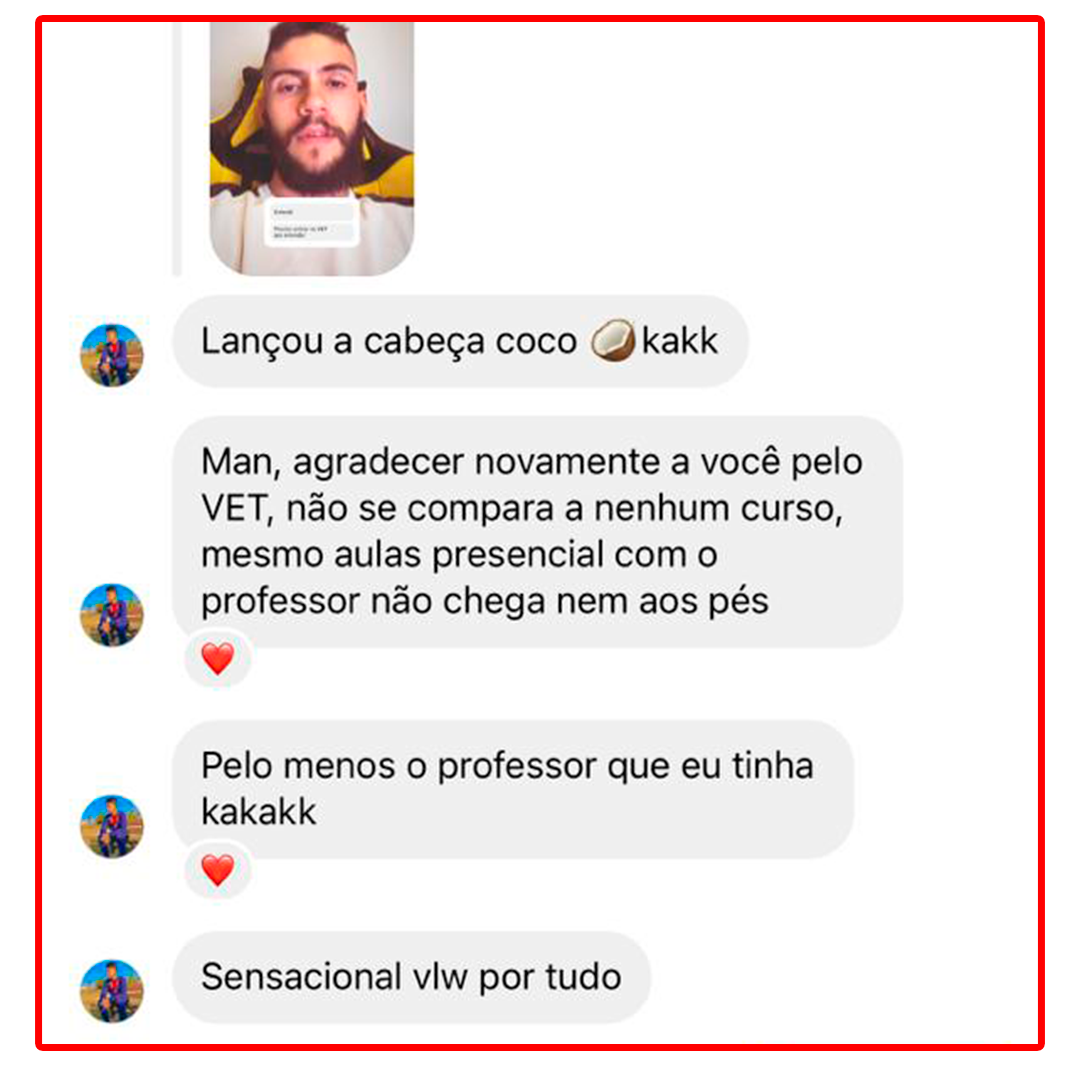Click the question sticker inside the story preview
Screen dimensions: 1080x1080
[311, 222]
